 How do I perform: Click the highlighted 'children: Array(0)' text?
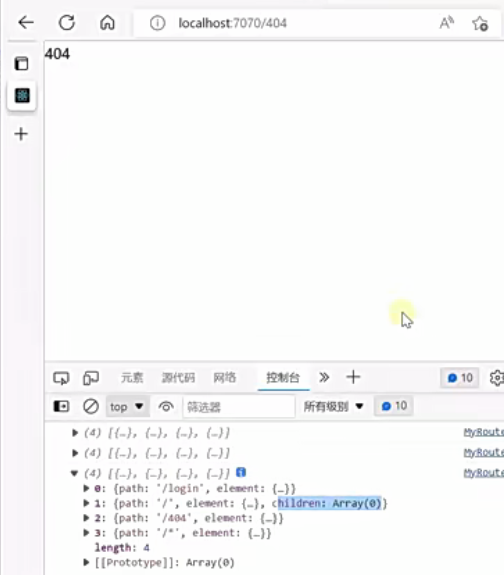(x=330, y=503)
